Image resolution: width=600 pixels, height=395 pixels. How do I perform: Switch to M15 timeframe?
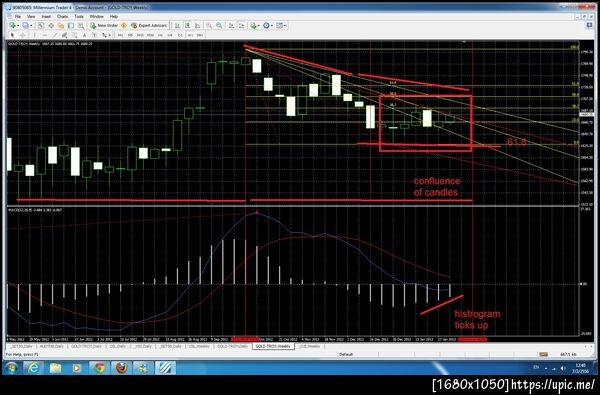point(140,35)
